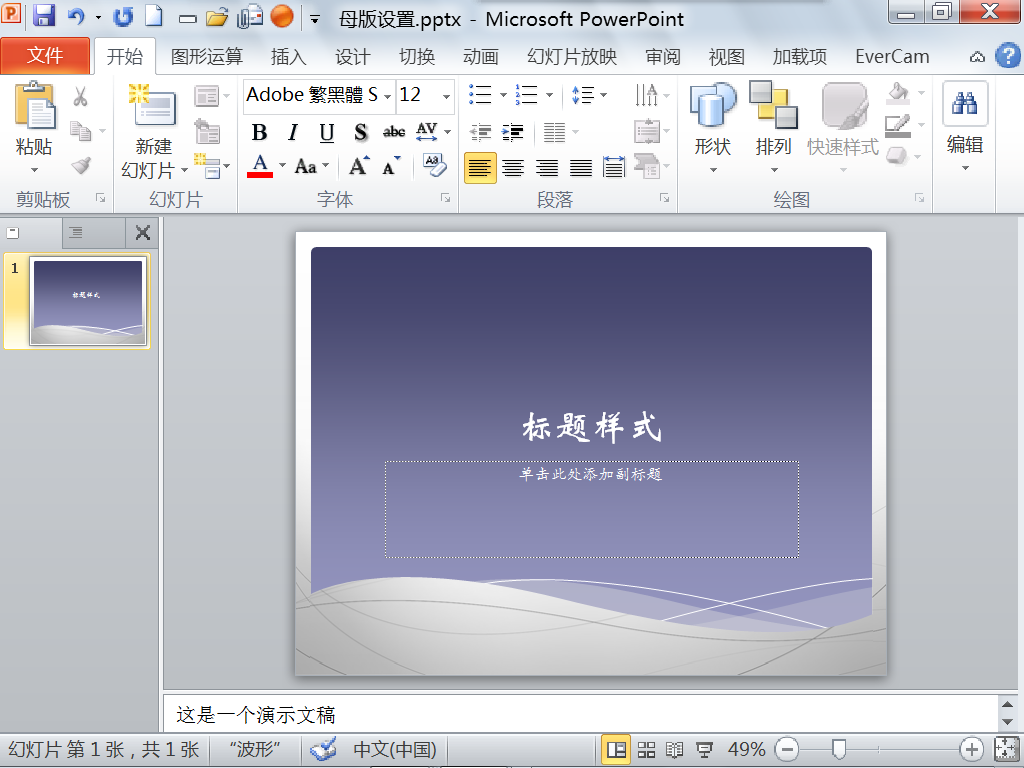Expand bullet list style options
Image resolution: width=1024 pixels, height=768 pixels.
[504, 95]
